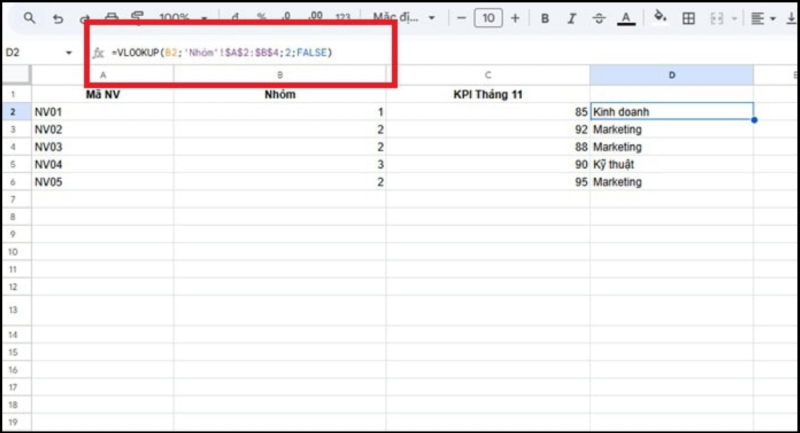
Task: Expand the name box dropdown arrow
Action: coord(69,53)
